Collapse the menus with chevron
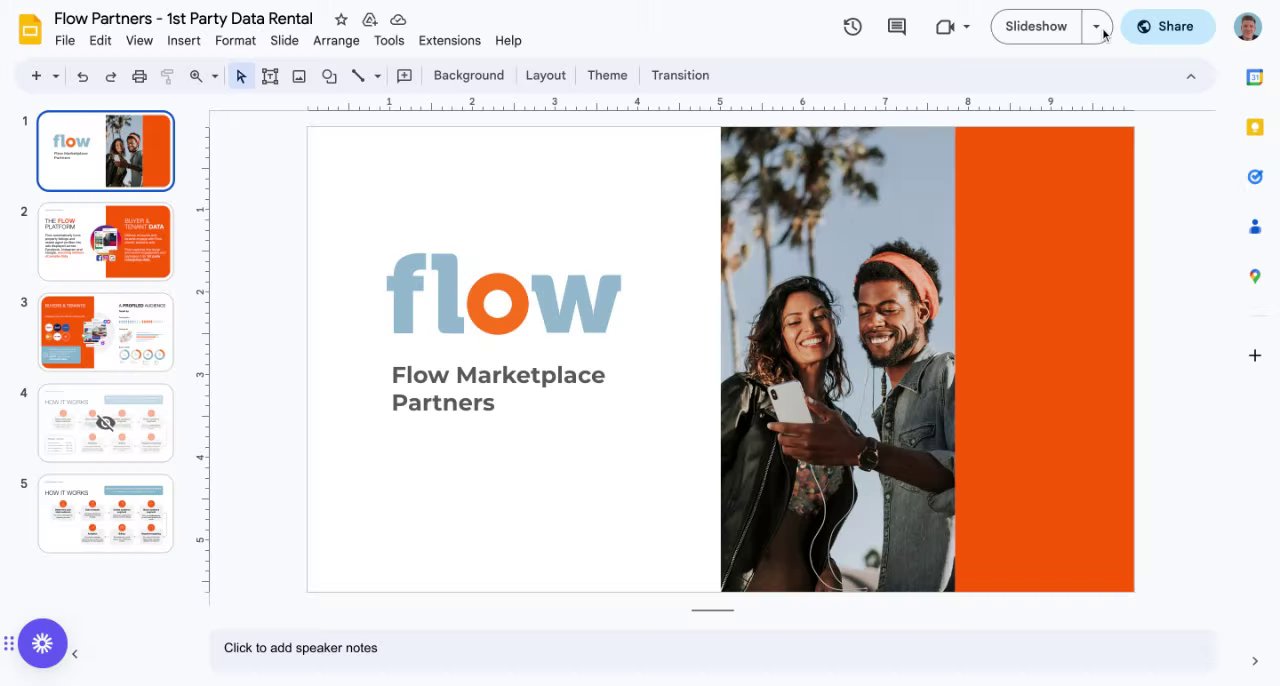 [x=1190, y=76]
